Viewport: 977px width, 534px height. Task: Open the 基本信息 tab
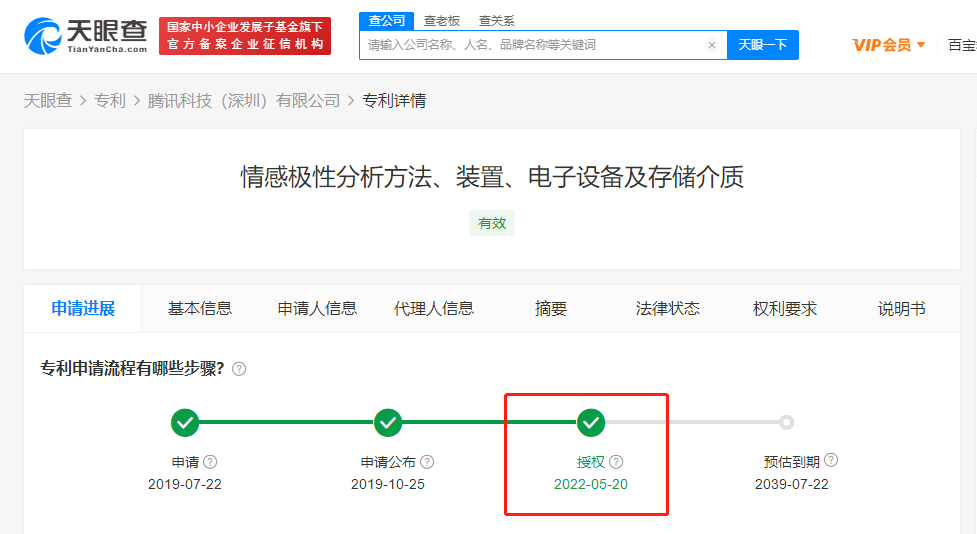click(x=200, y=308)
